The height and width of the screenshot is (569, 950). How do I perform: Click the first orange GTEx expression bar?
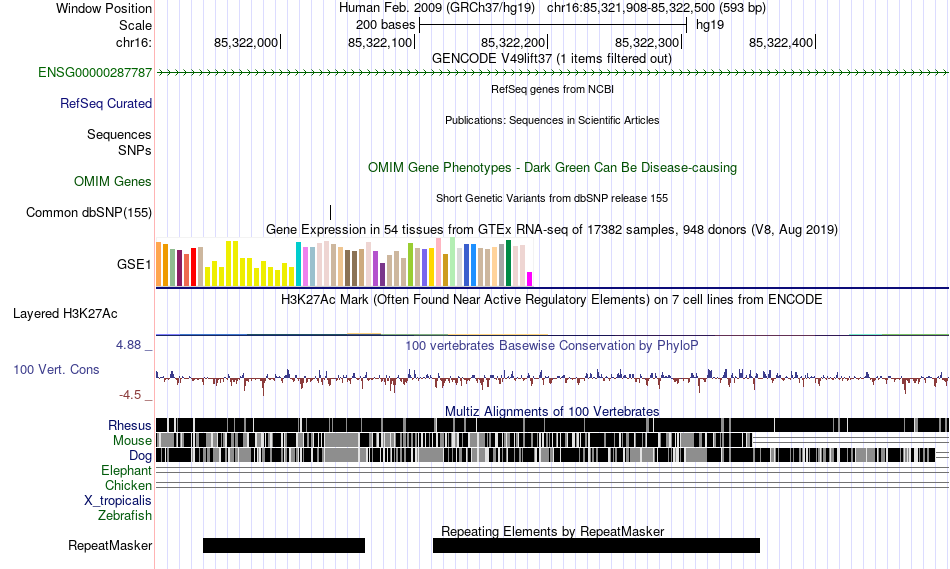(x=159, y=264)
